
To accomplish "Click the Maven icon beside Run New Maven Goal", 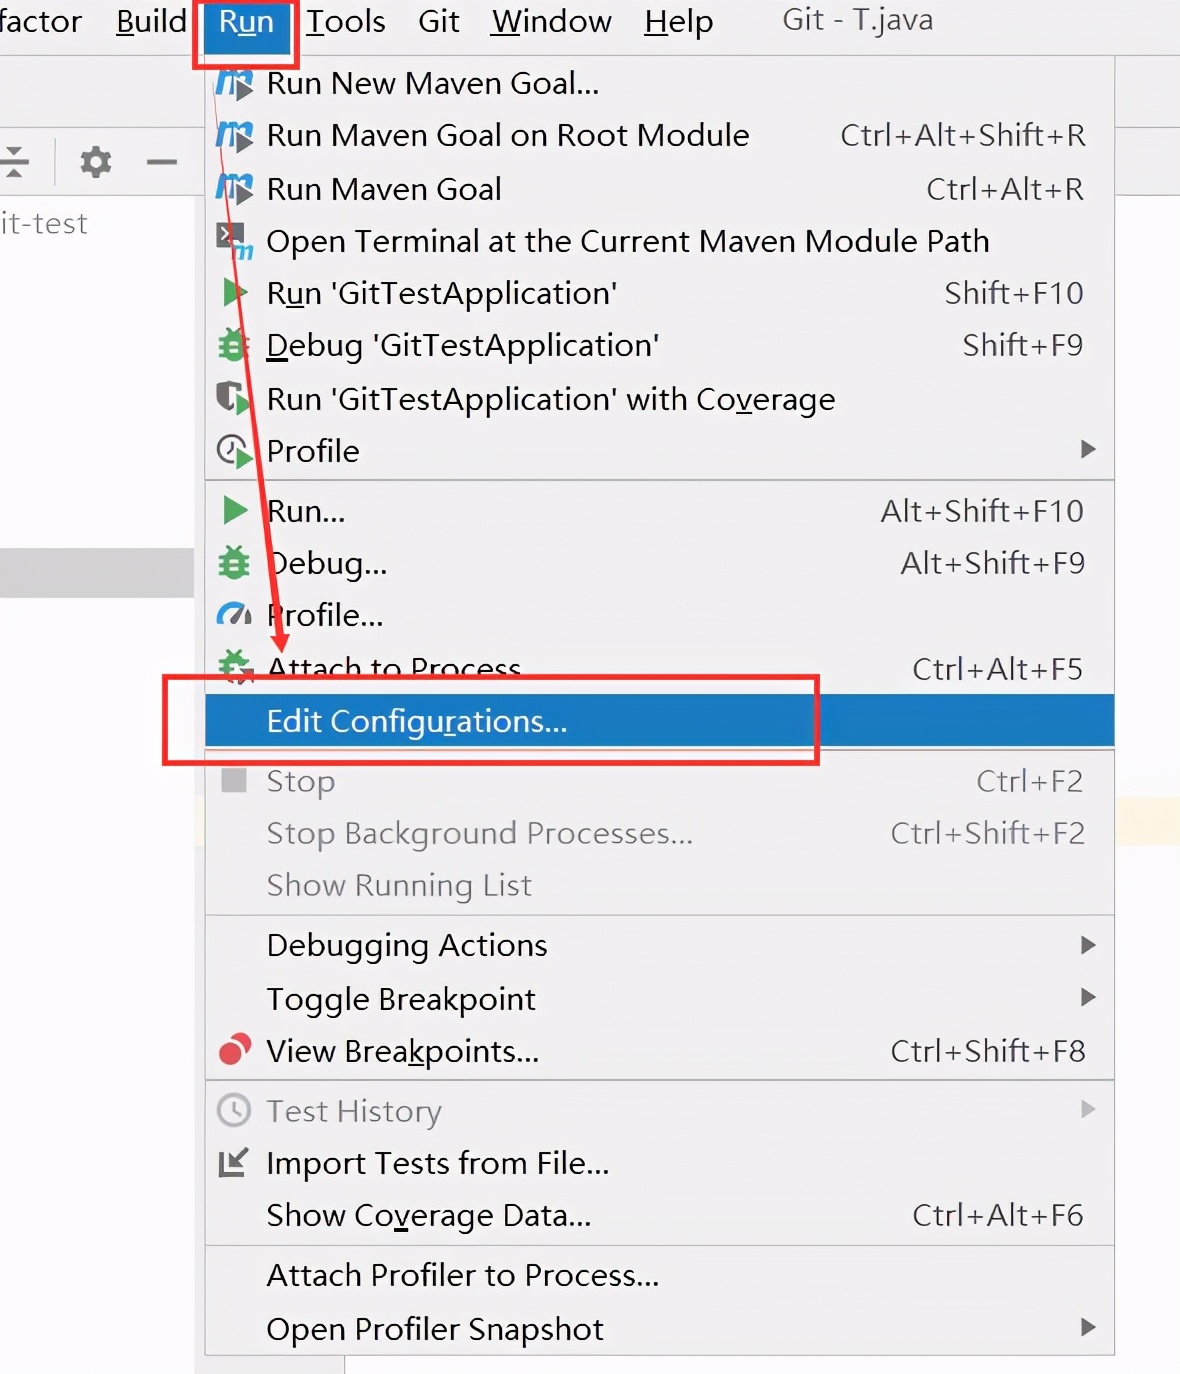I will (234, 83).
